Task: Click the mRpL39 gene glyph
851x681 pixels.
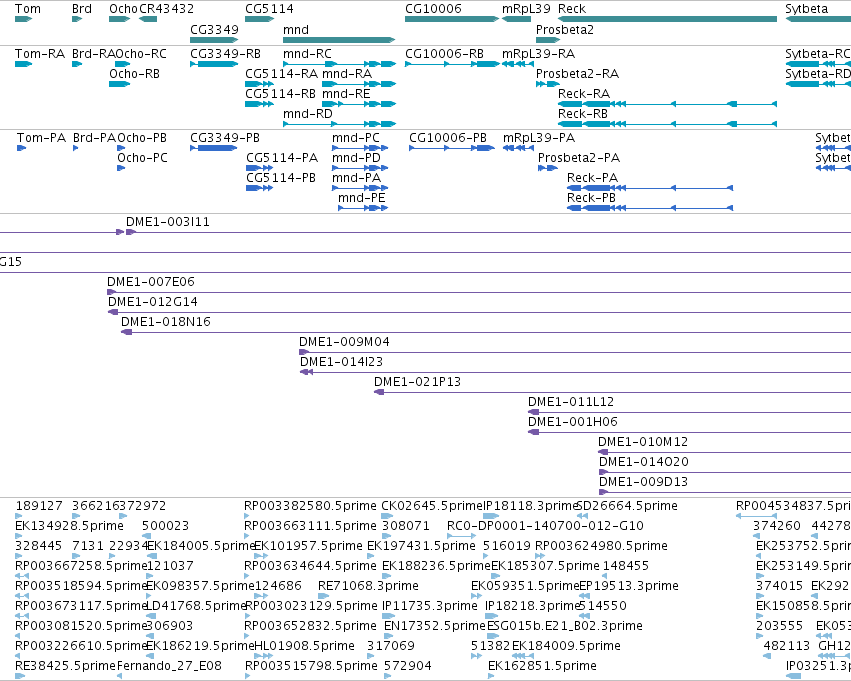Action: 516,20
